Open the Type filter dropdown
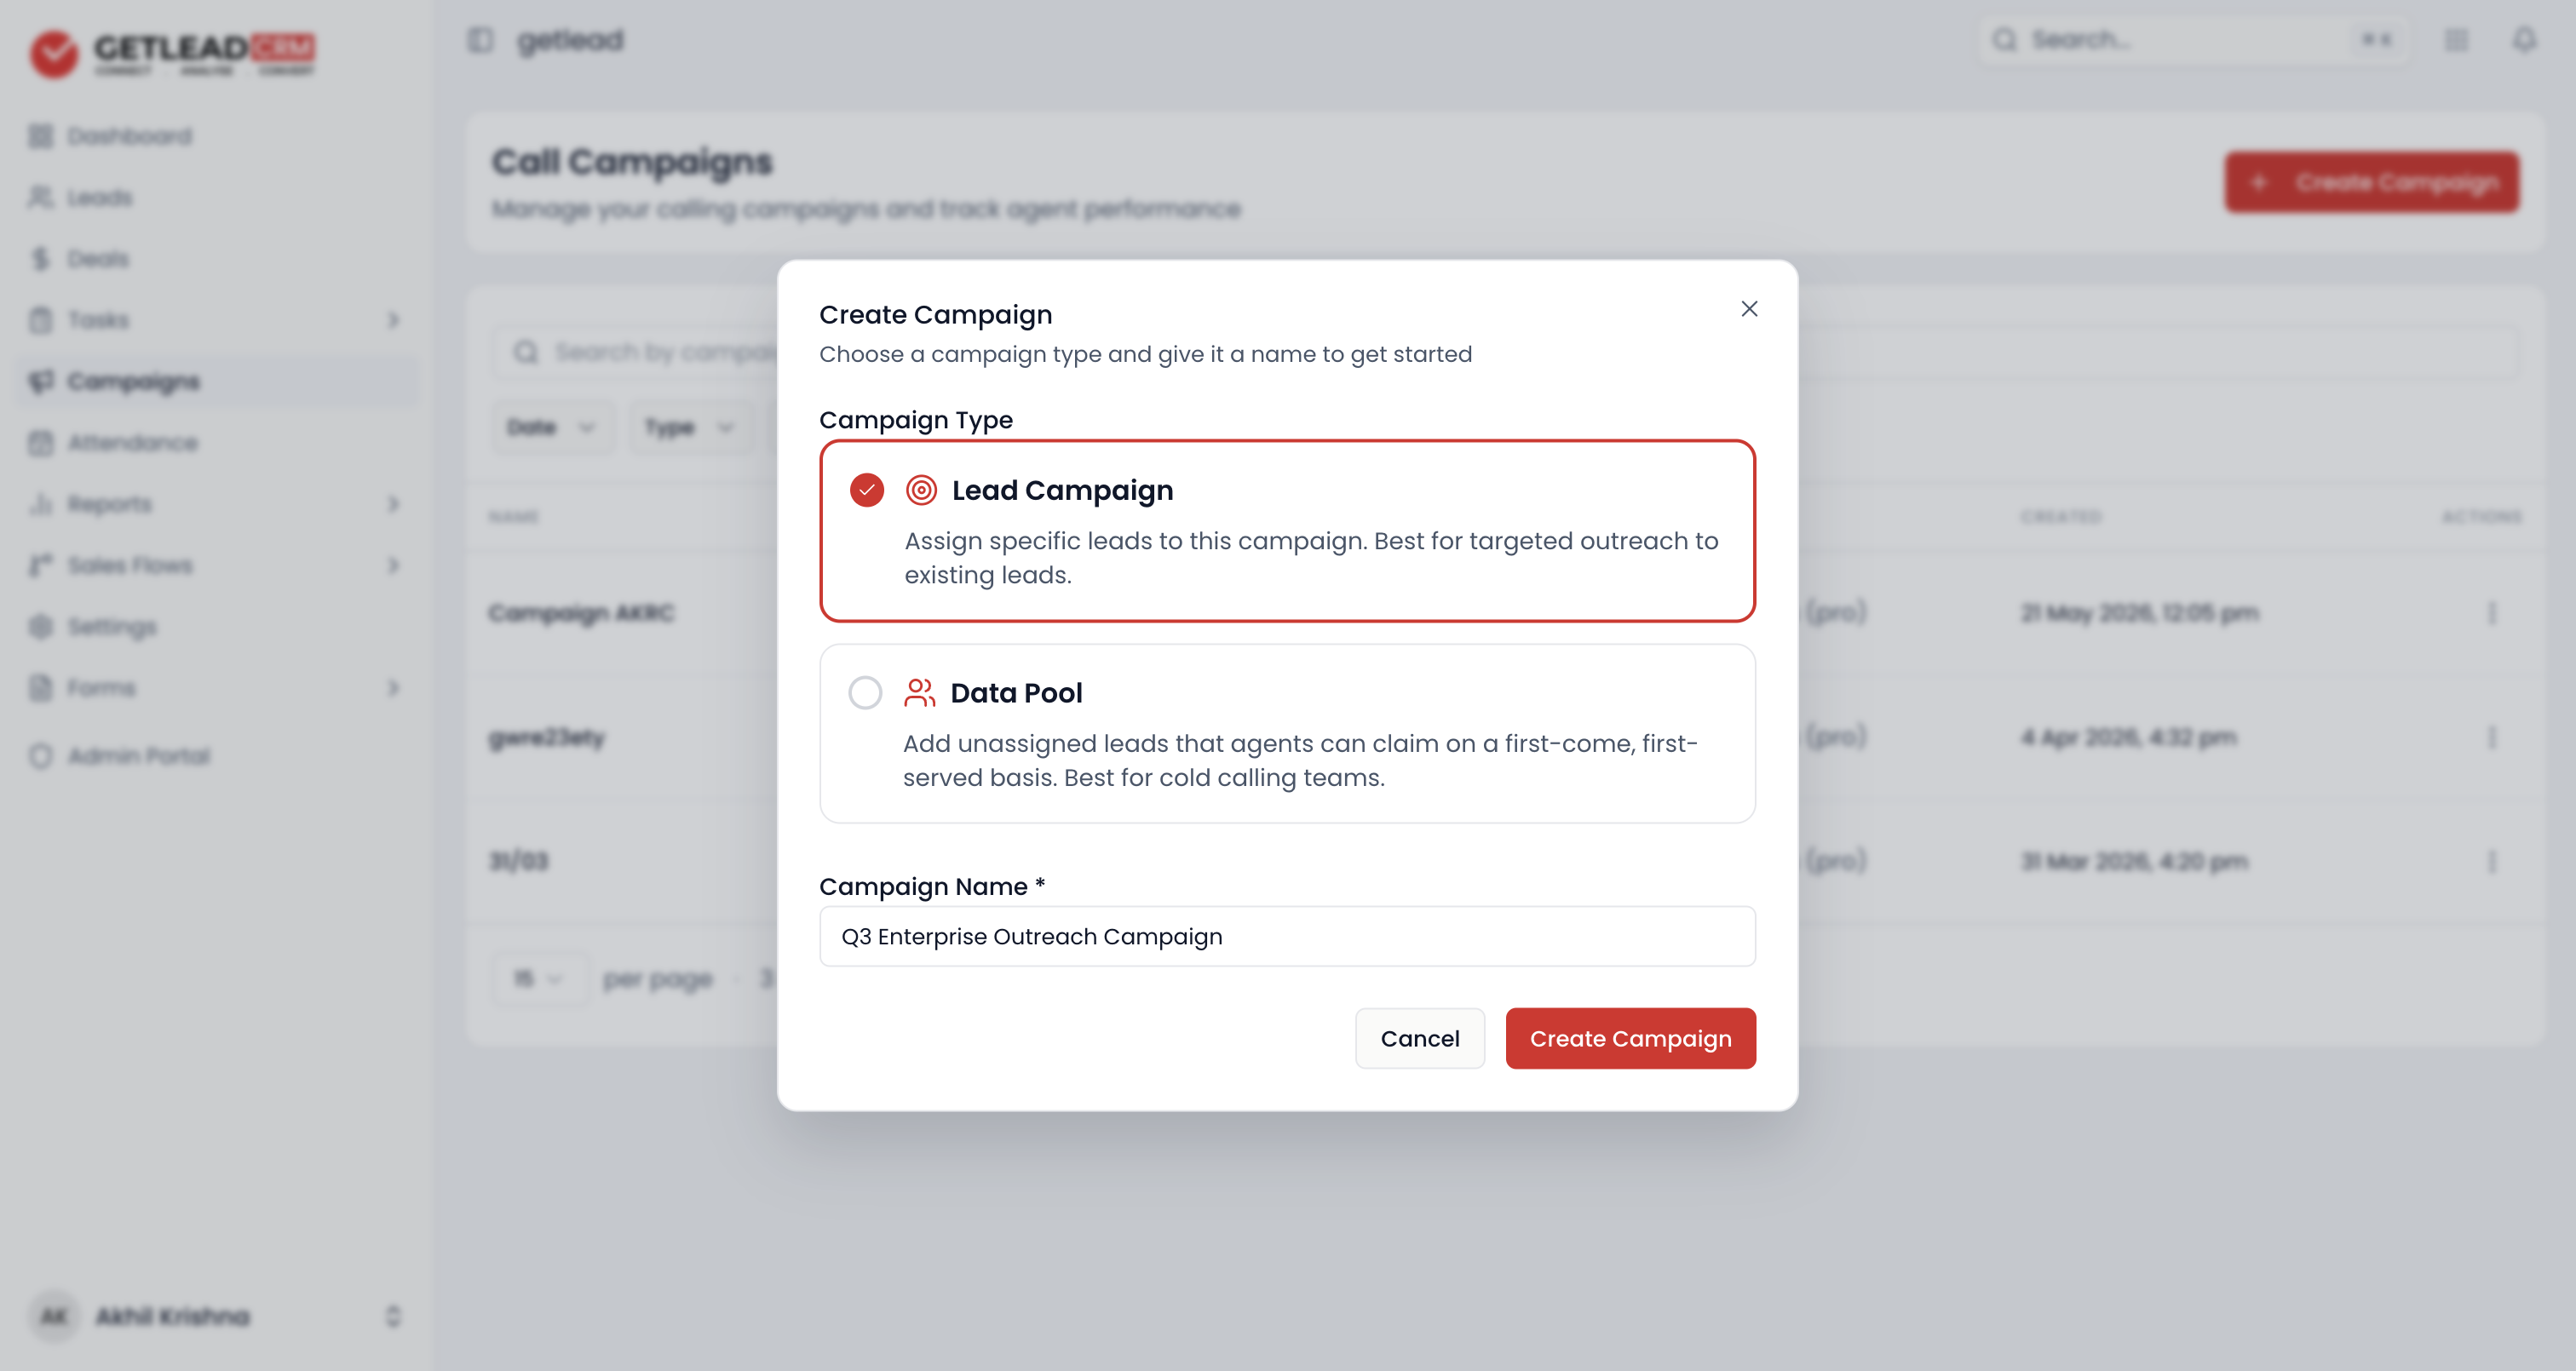 [690, 428]
